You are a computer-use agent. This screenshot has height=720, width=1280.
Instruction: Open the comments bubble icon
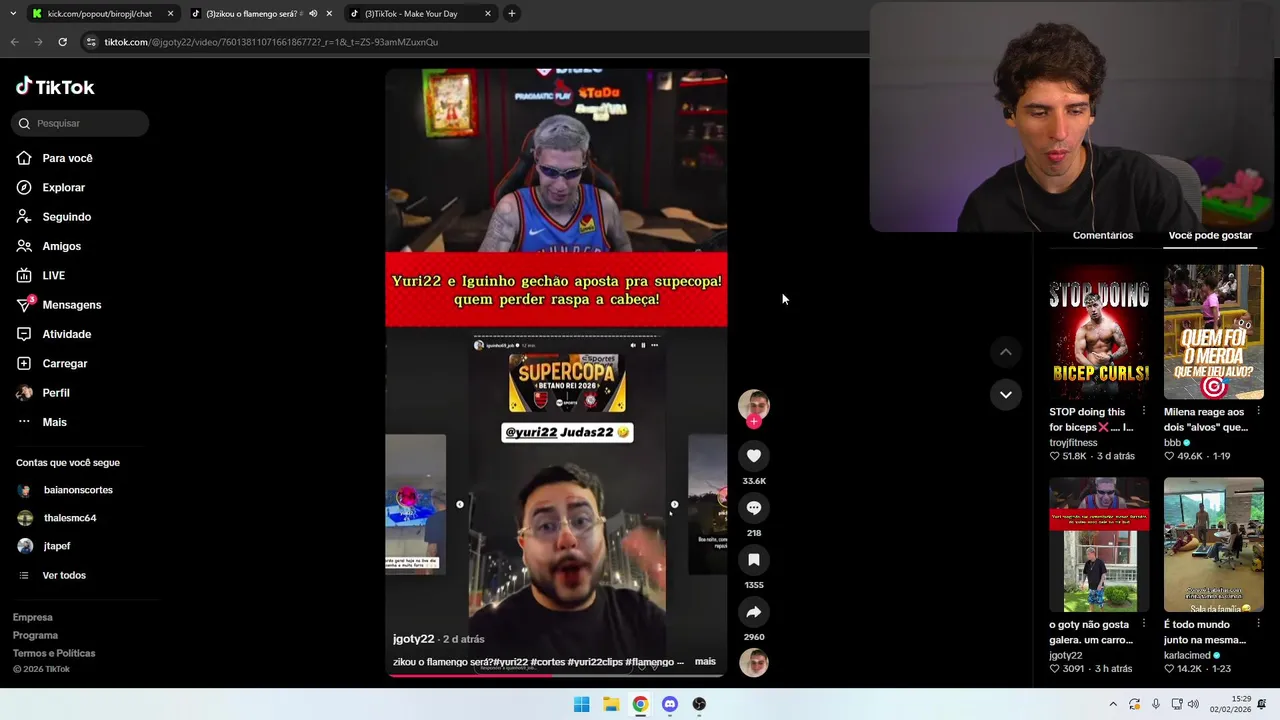pyautogui.click(x=754, y=508)
